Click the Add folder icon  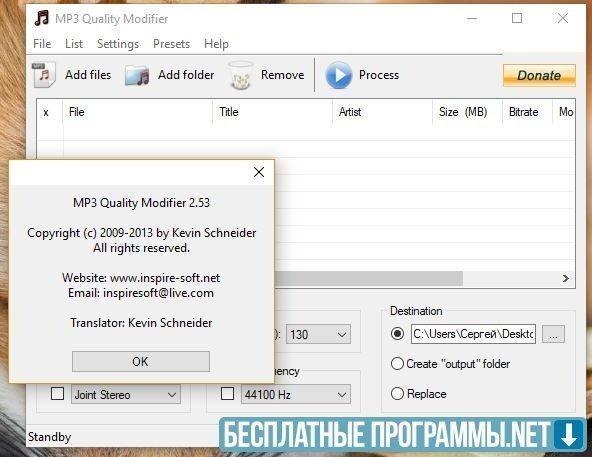pyautogui.click(x=137, y=75)
